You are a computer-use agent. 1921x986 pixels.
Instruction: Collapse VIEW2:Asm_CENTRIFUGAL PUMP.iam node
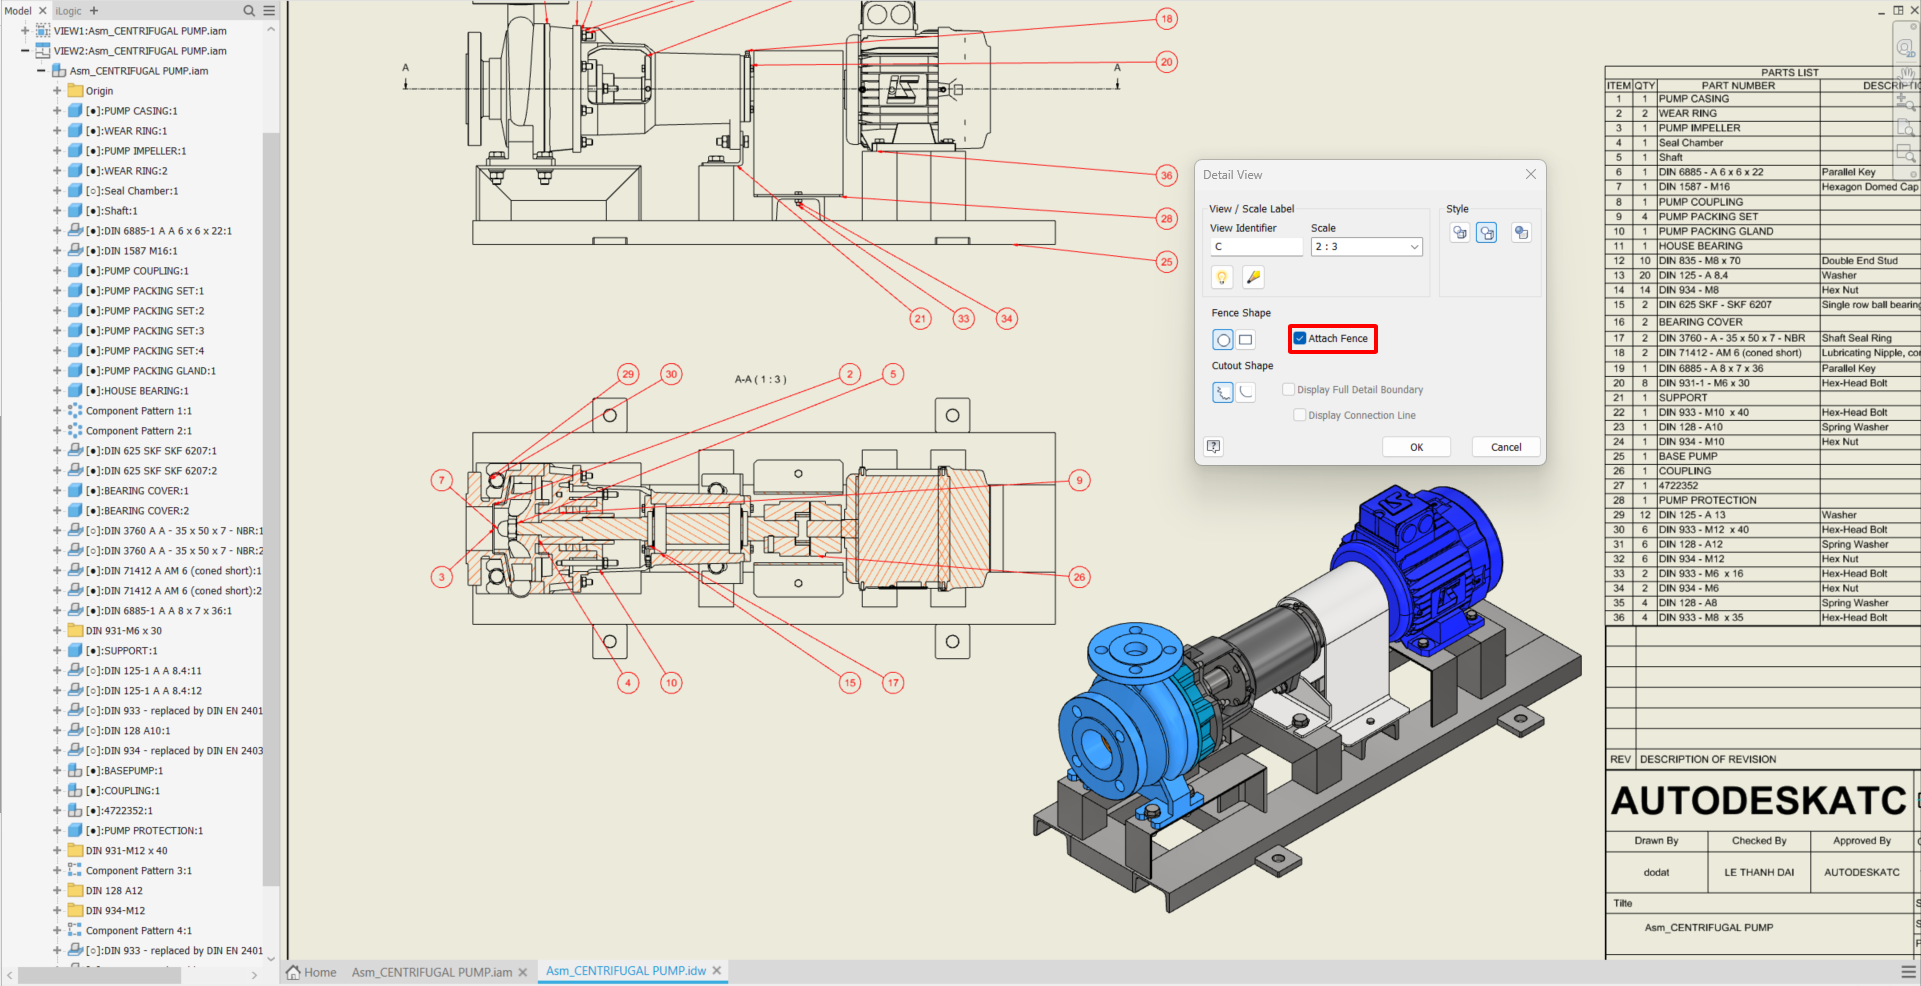25,51
